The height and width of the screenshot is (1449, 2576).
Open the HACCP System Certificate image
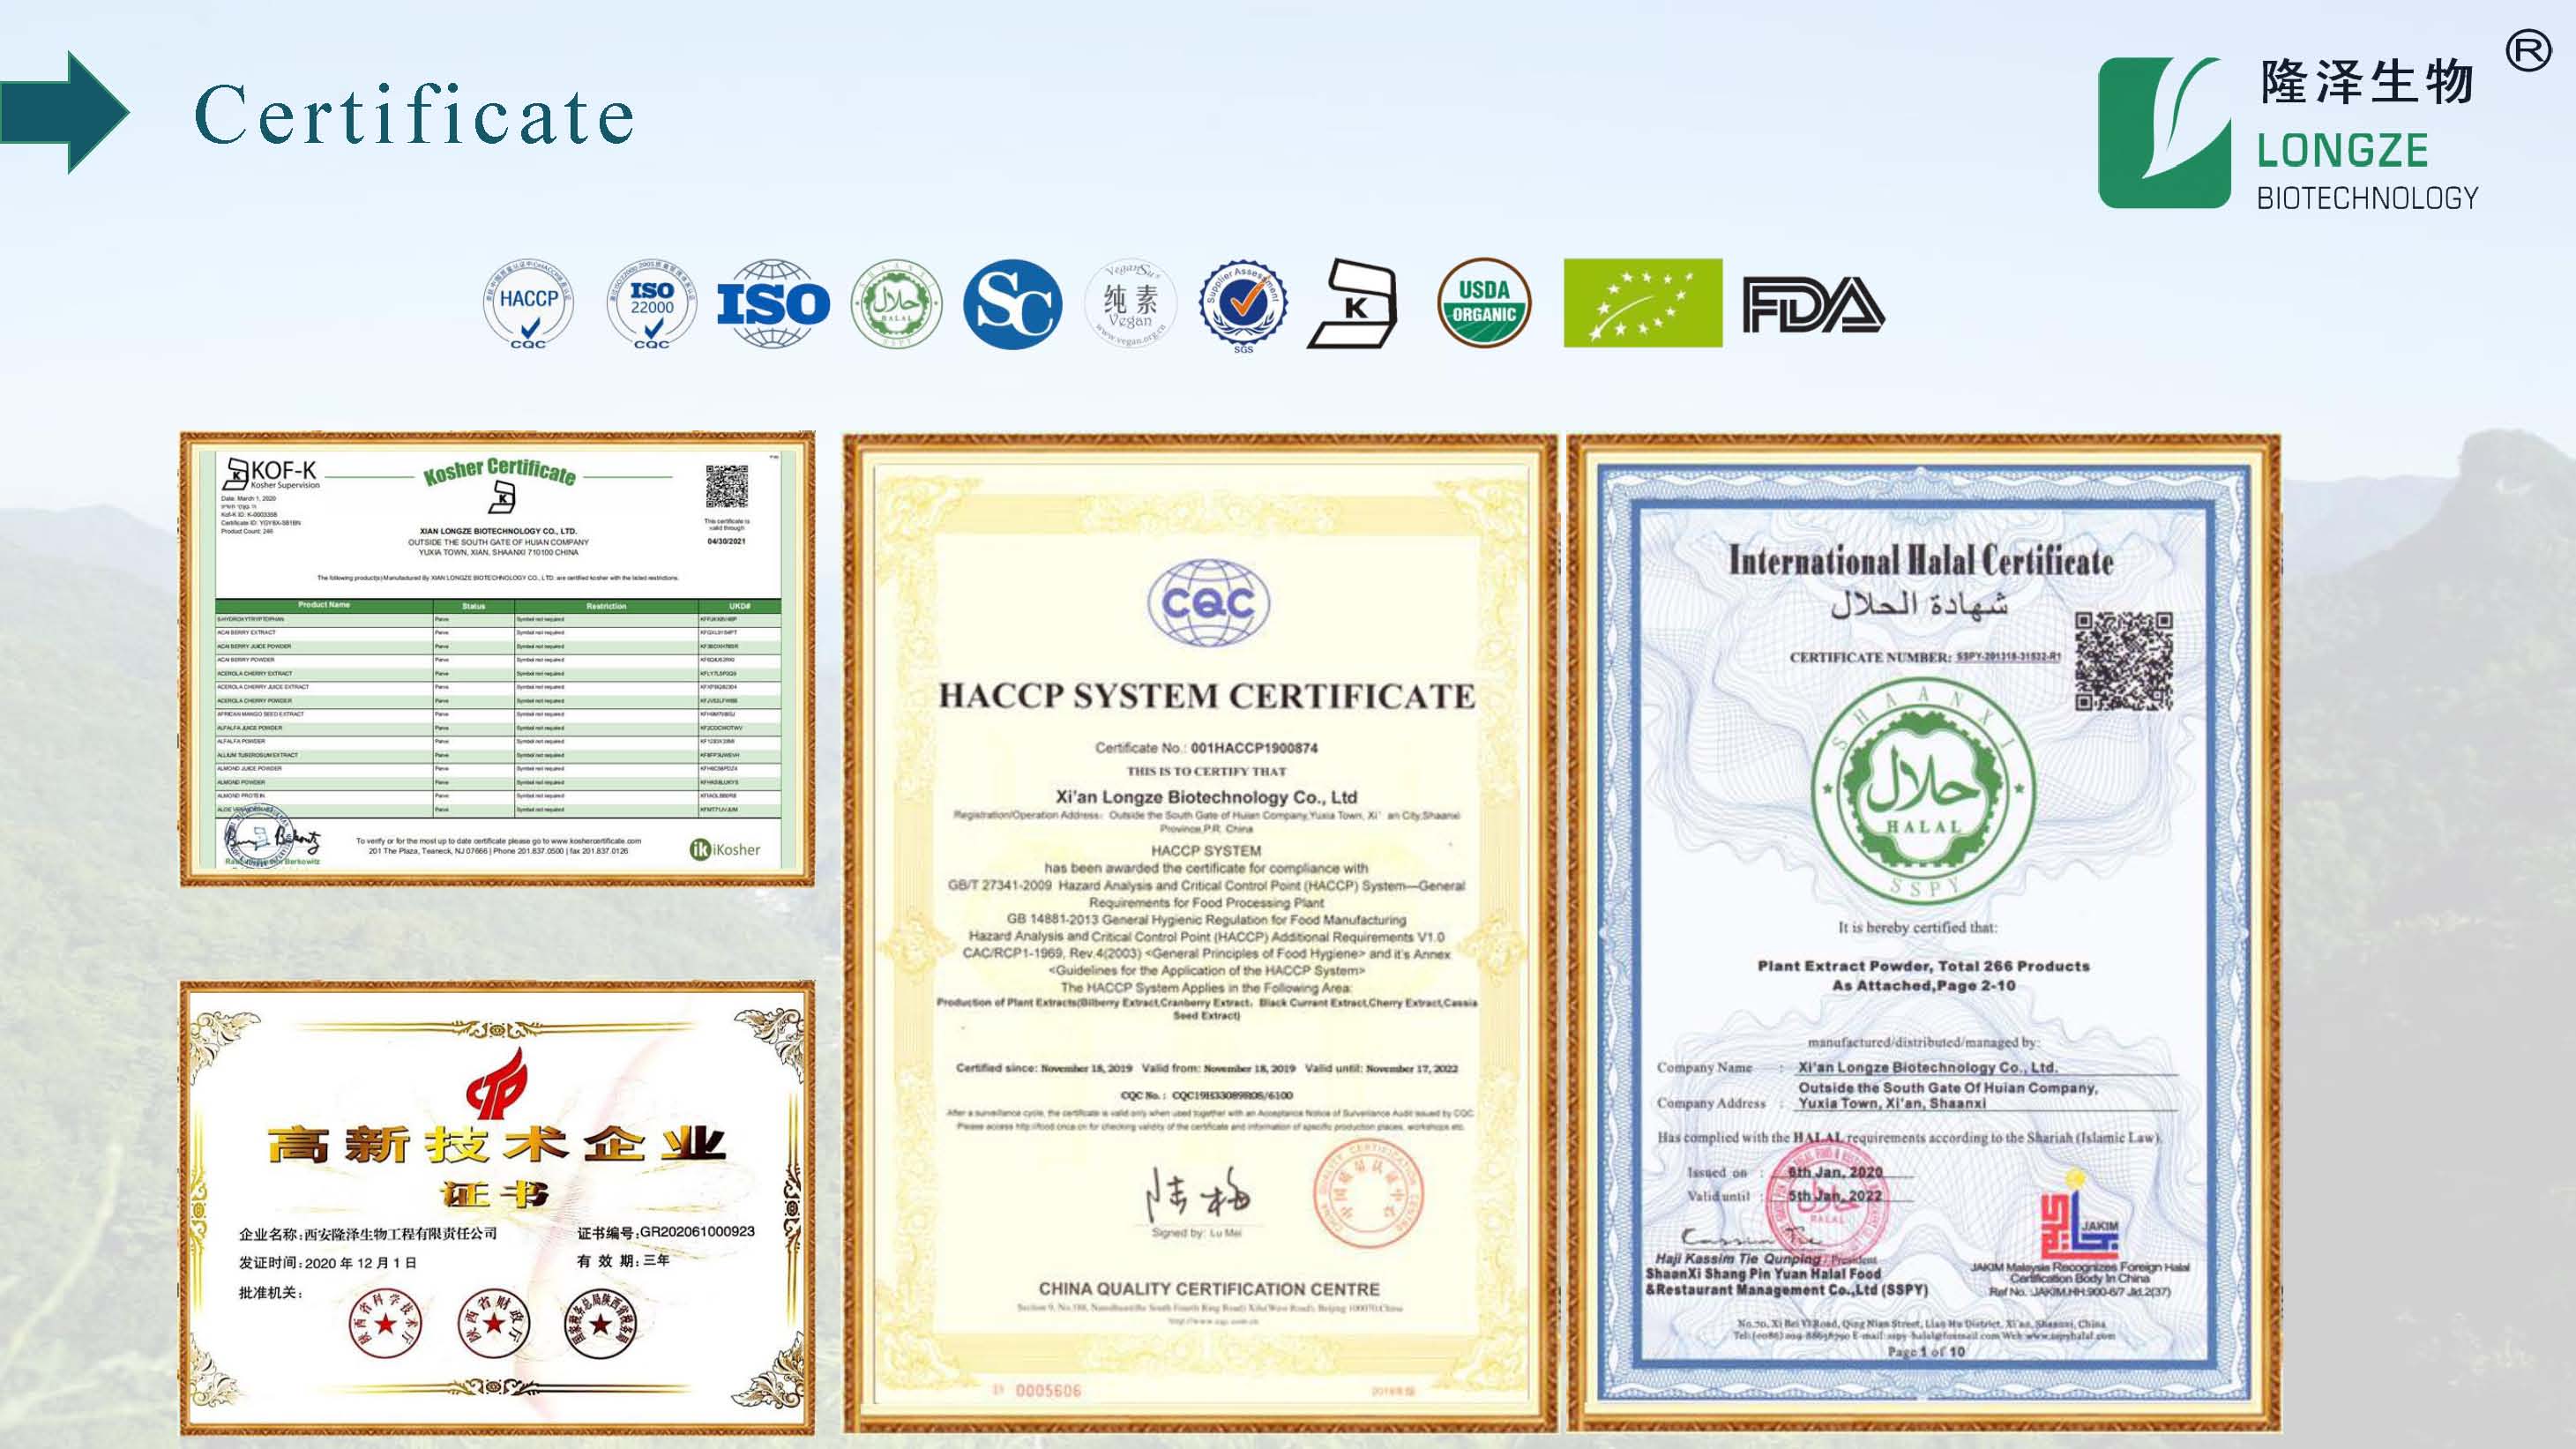(1201, 933)
